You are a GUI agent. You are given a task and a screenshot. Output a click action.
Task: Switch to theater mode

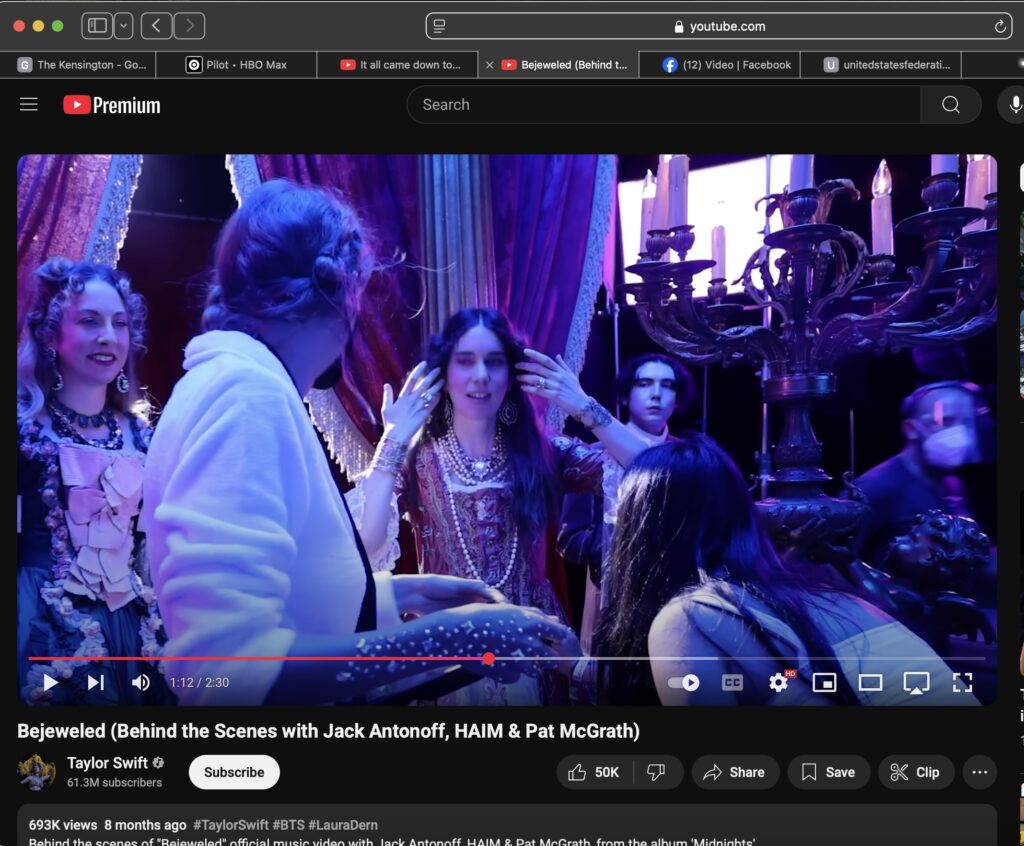click(870, 683)
